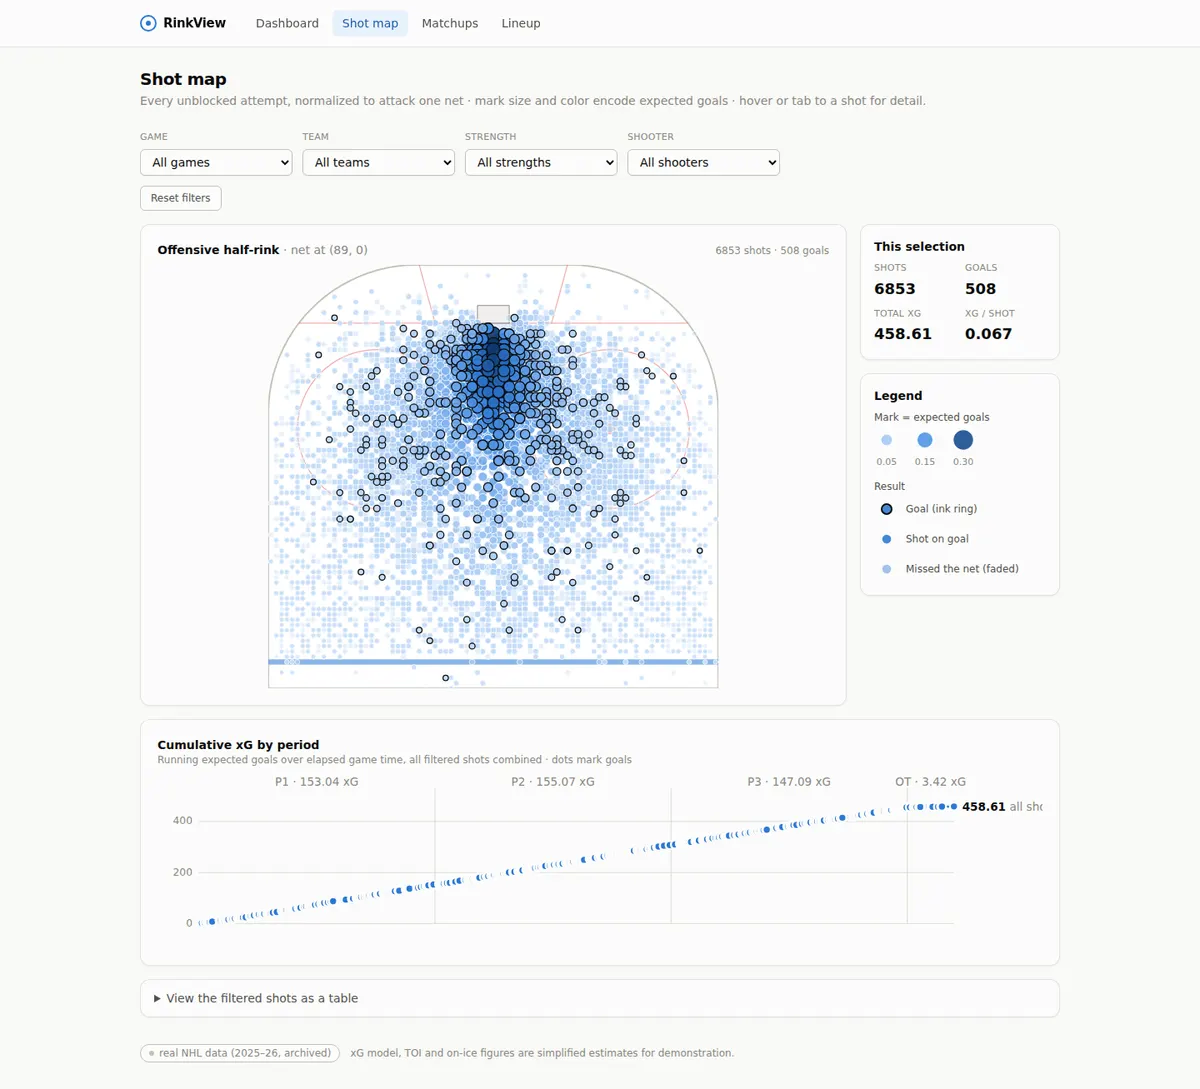Click the 0.05 xG legend swatch
Screen dimensions: 1200x1089
coord(886,440)
